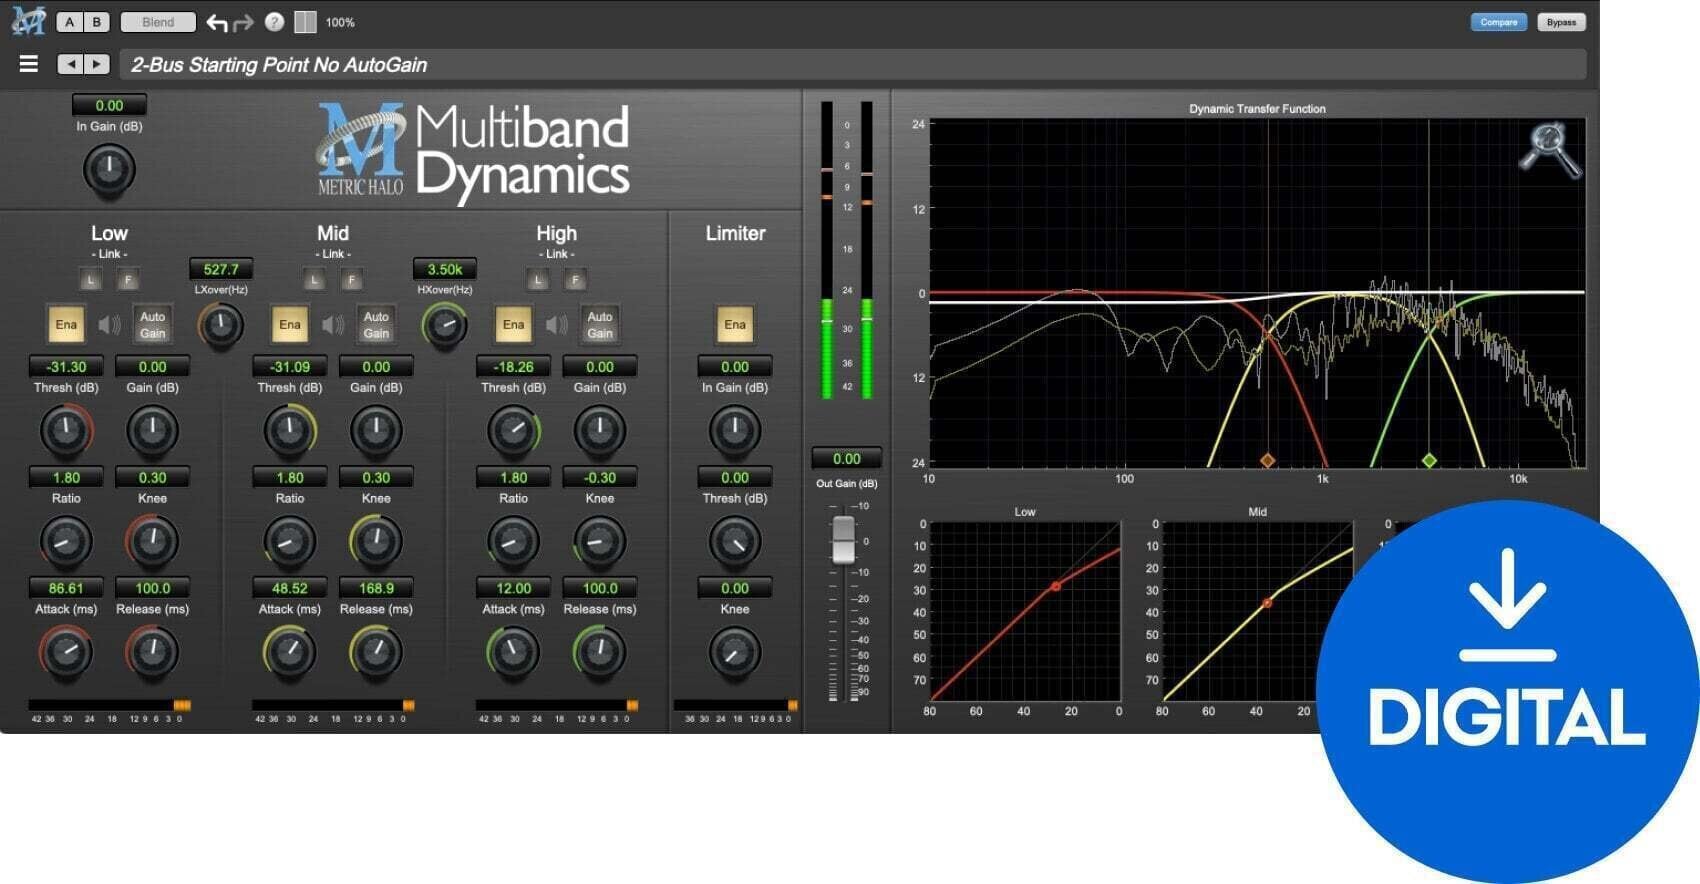Screen dimensions: 1700x884
Task: Toggle Low band link L button
Action: (x=91, y=280)
